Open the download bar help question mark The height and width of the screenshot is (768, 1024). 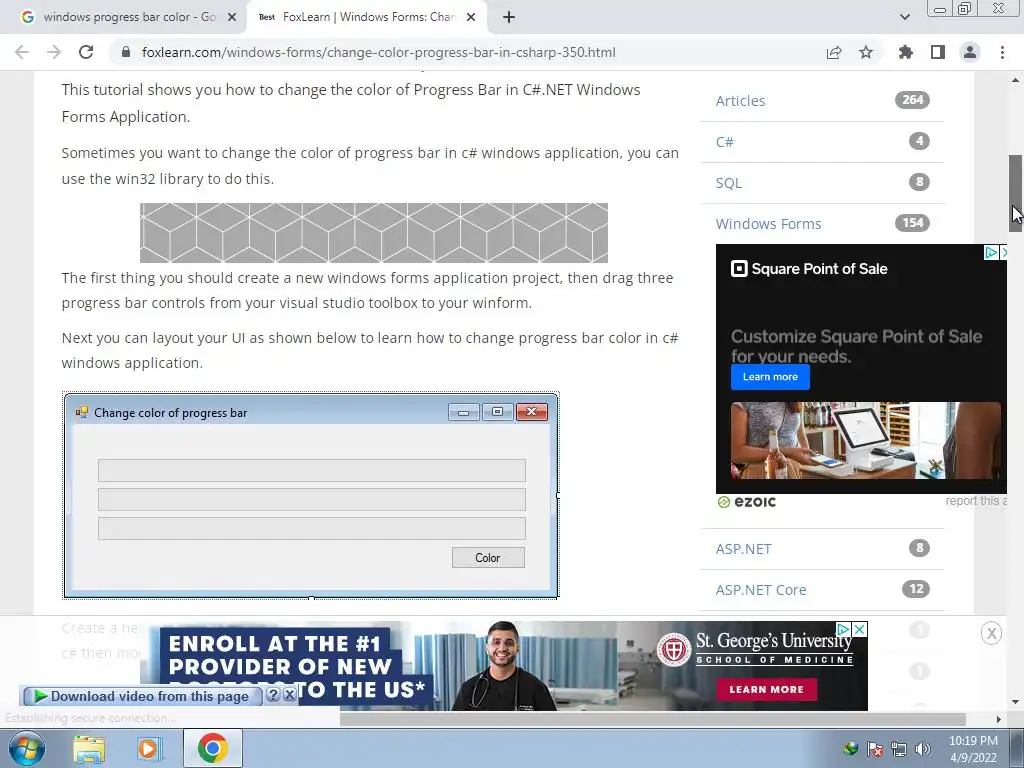click(274, 696)
